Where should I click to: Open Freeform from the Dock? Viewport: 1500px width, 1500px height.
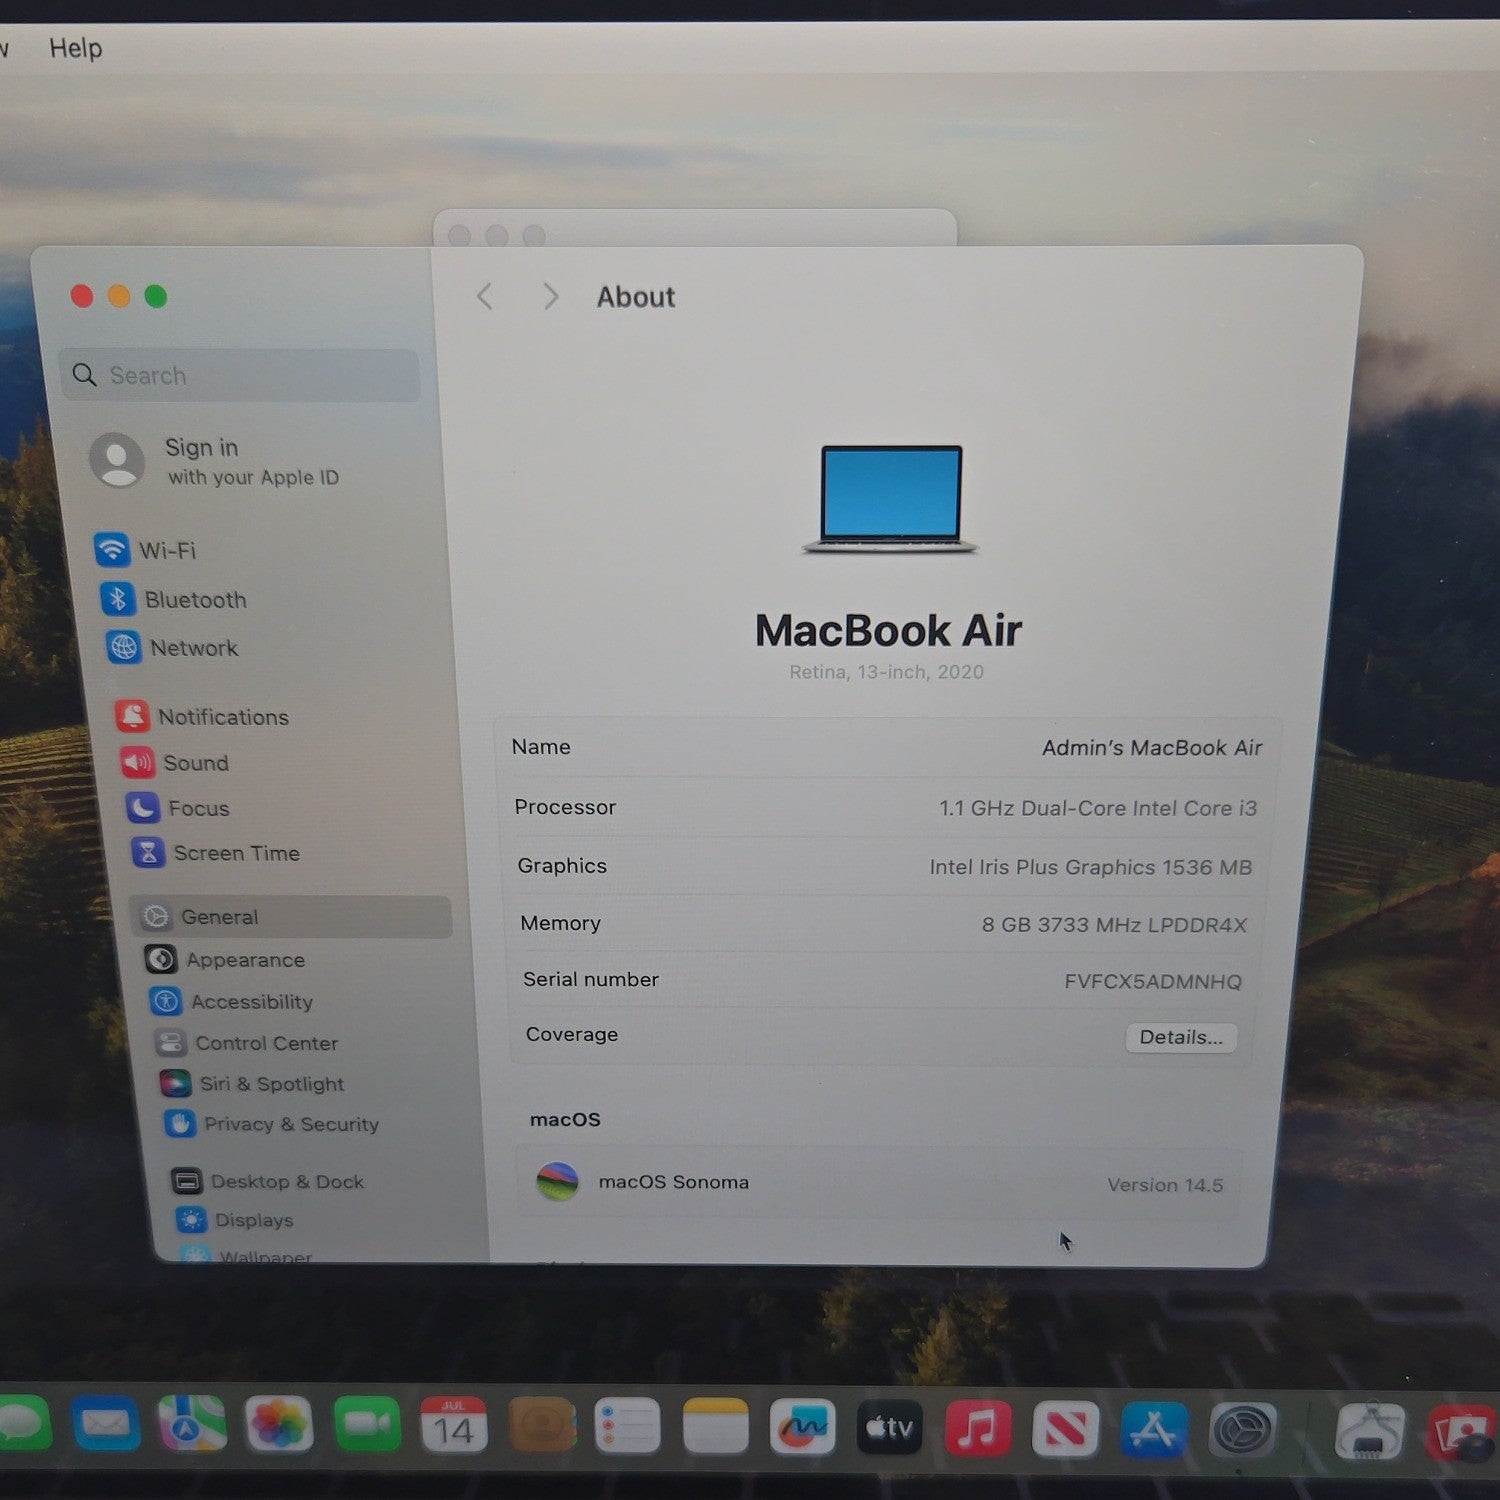coord(802,1427)
